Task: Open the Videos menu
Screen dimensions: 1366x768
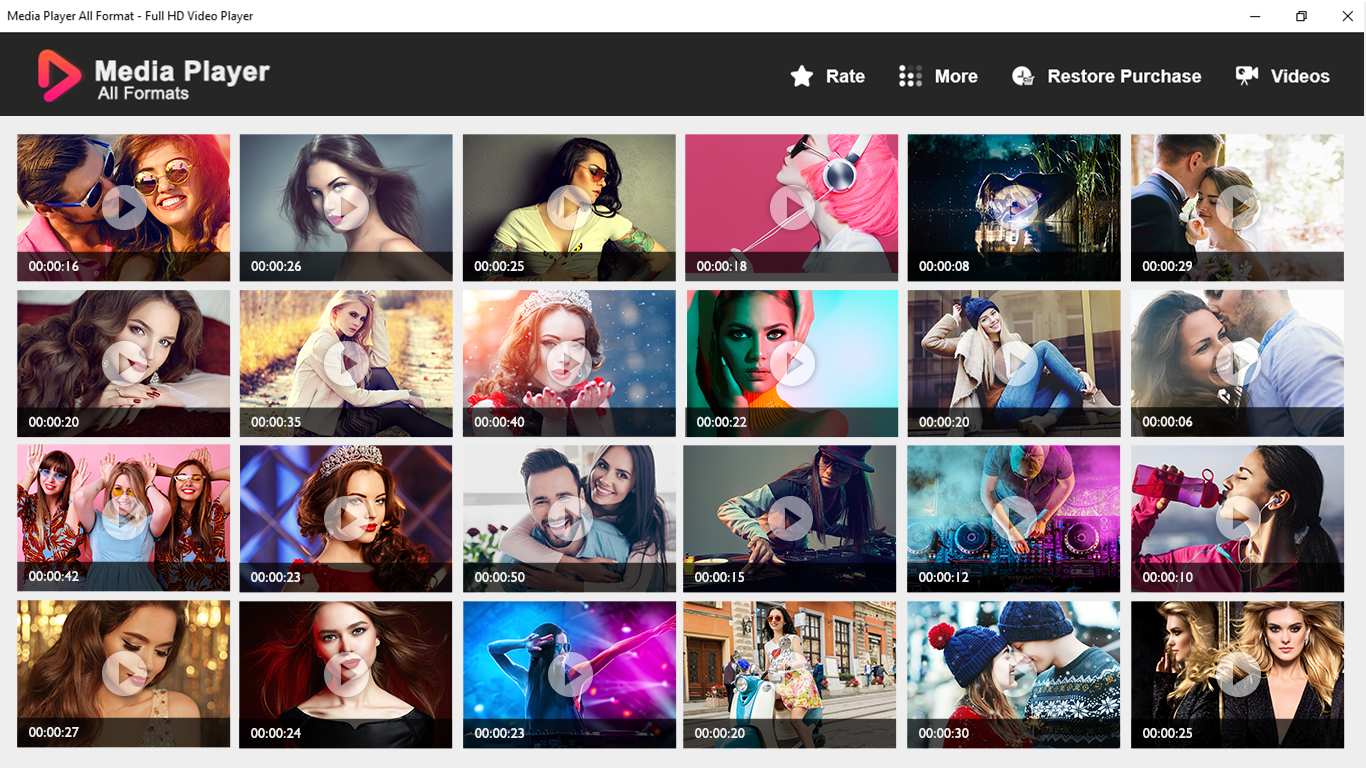Action: pyautogui.click(x=1303, y=75)
